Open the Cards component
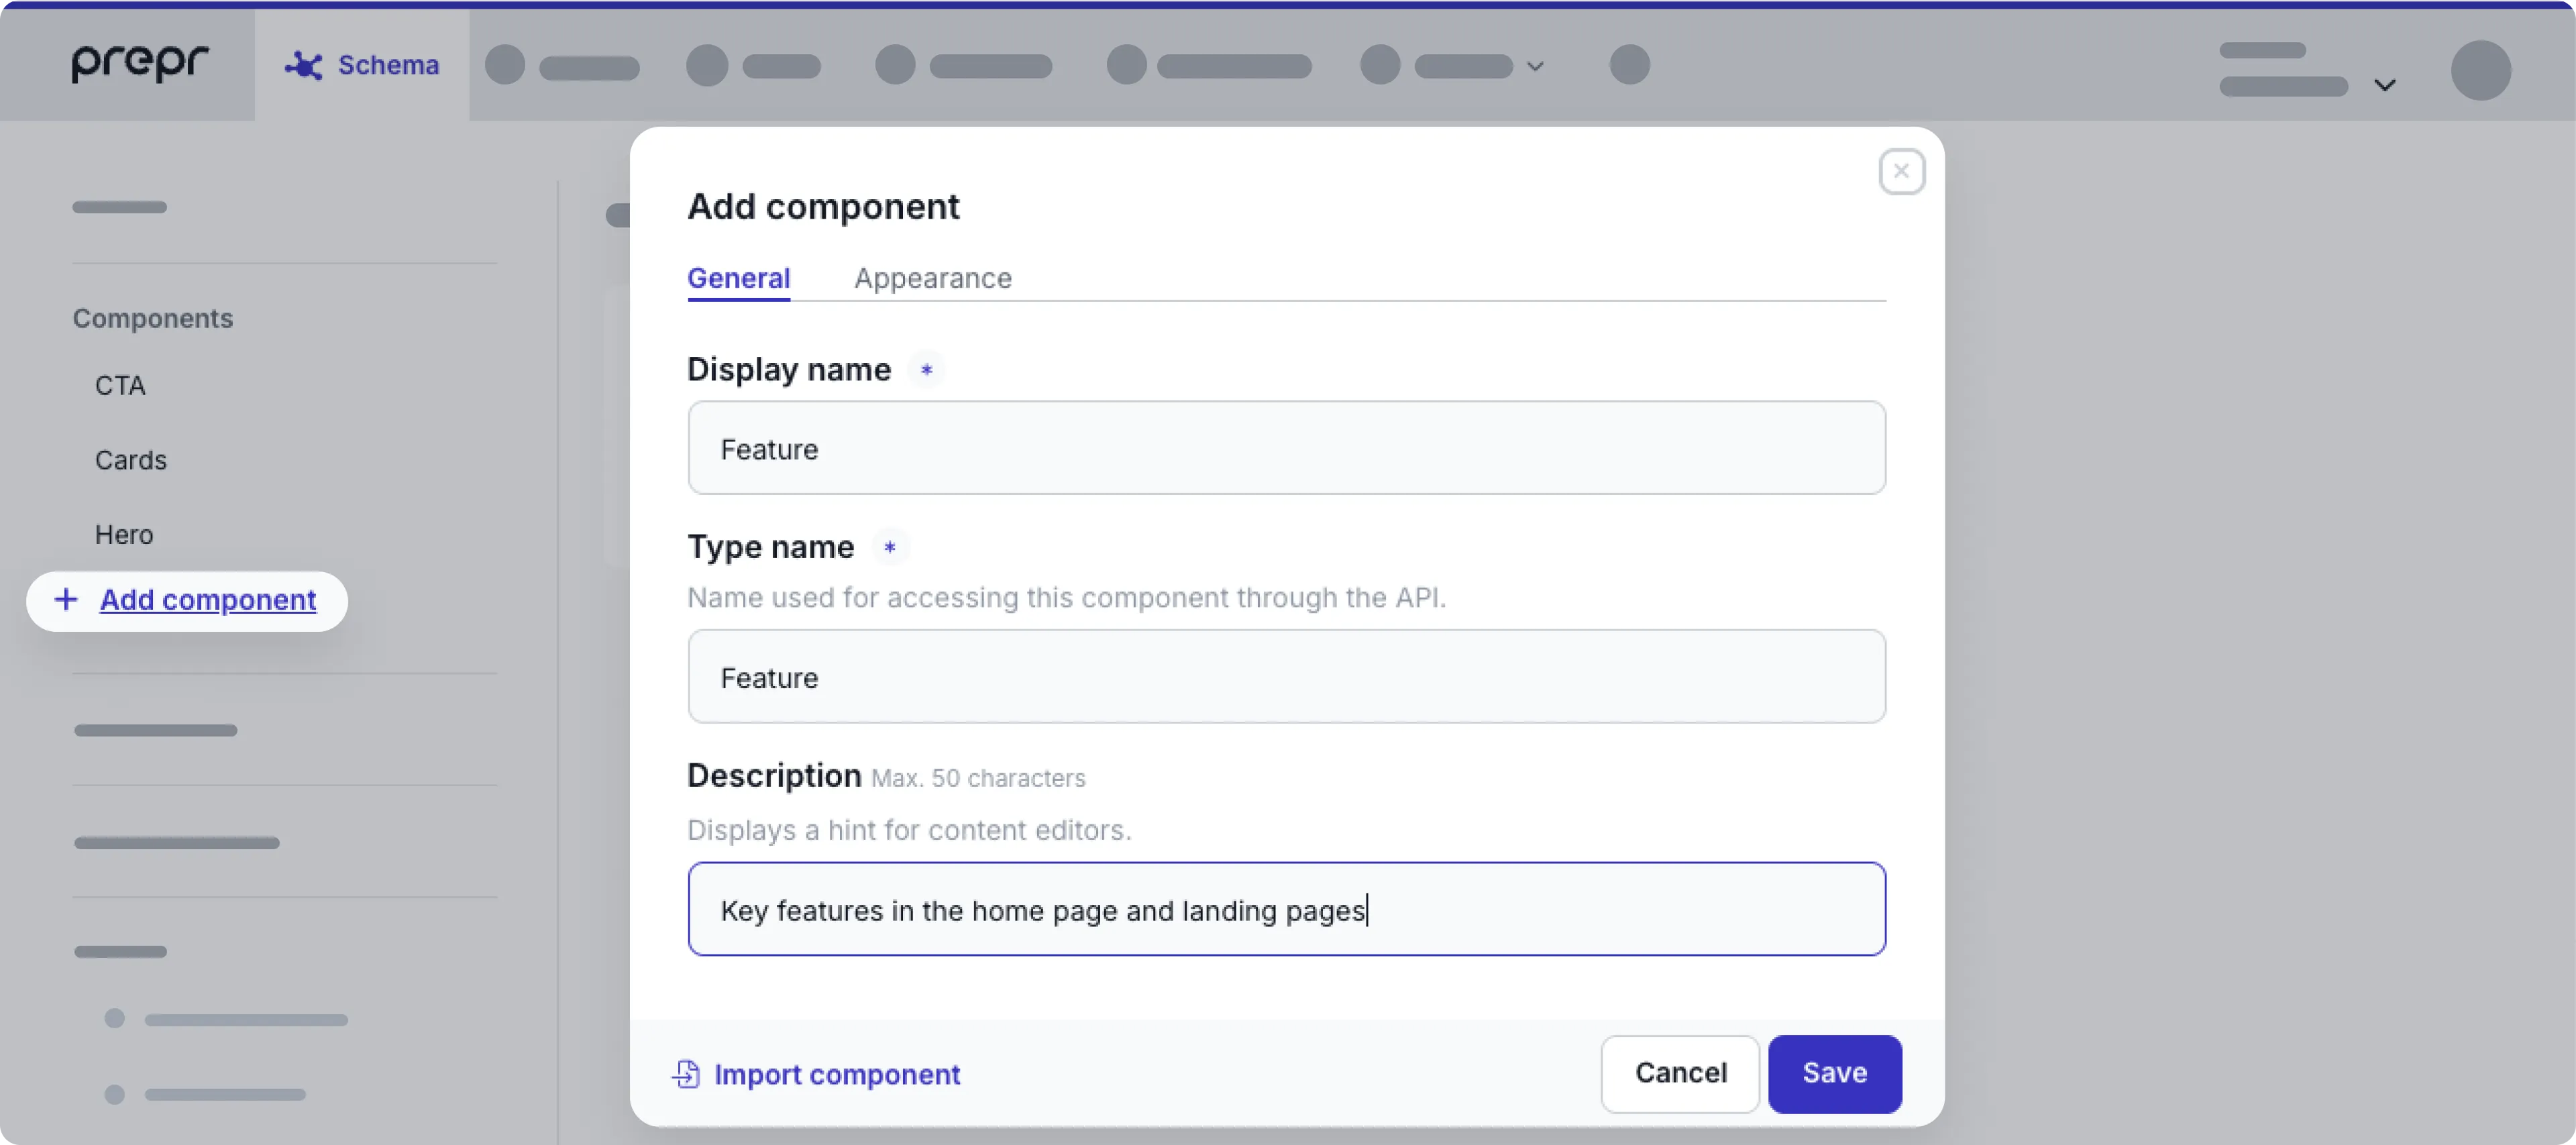The image size is (2576, 1145). pos(131,459)
